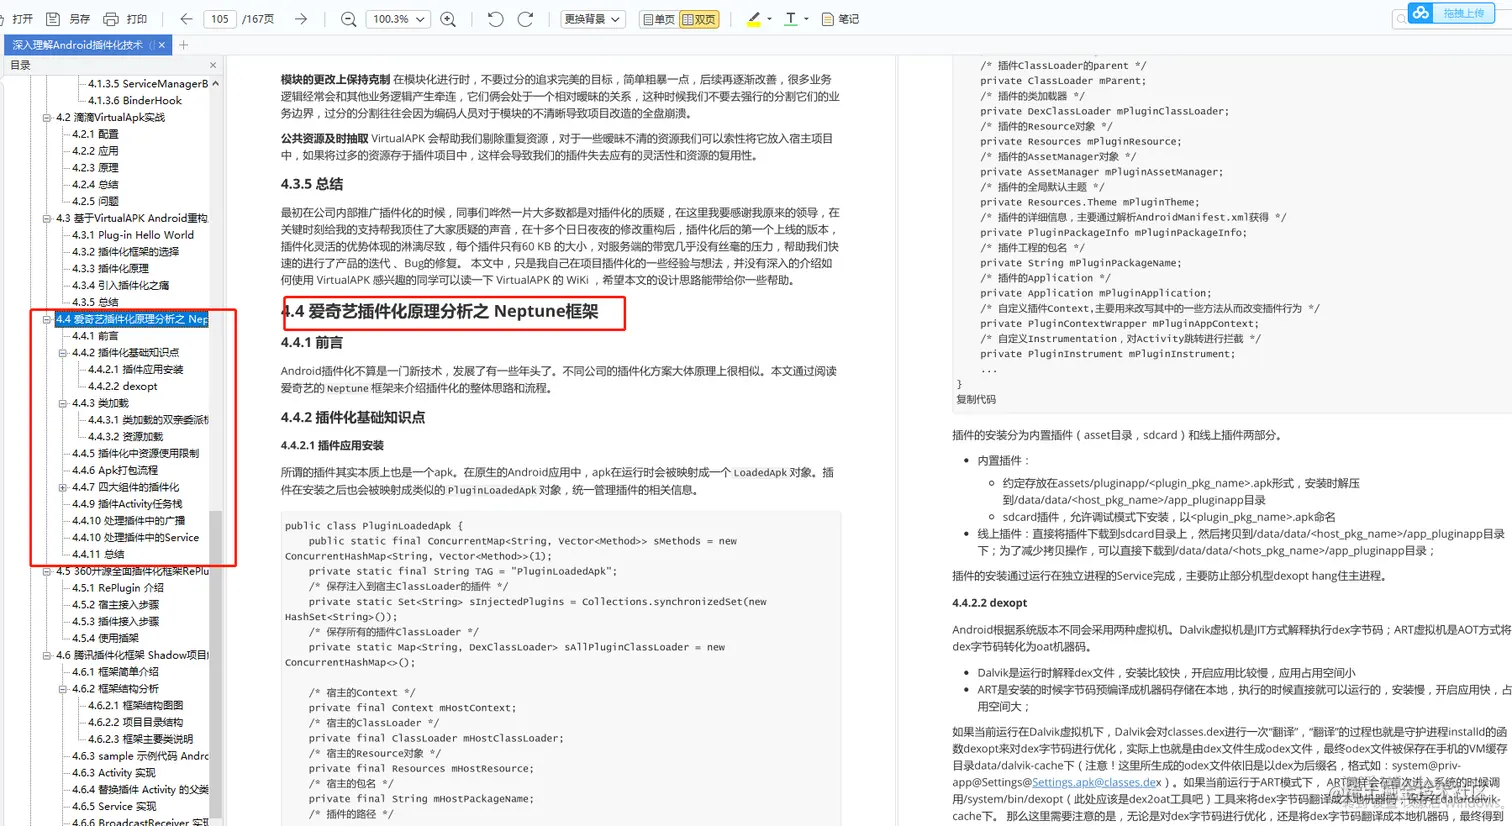Close the 目录 outline panel

[213, 65]
